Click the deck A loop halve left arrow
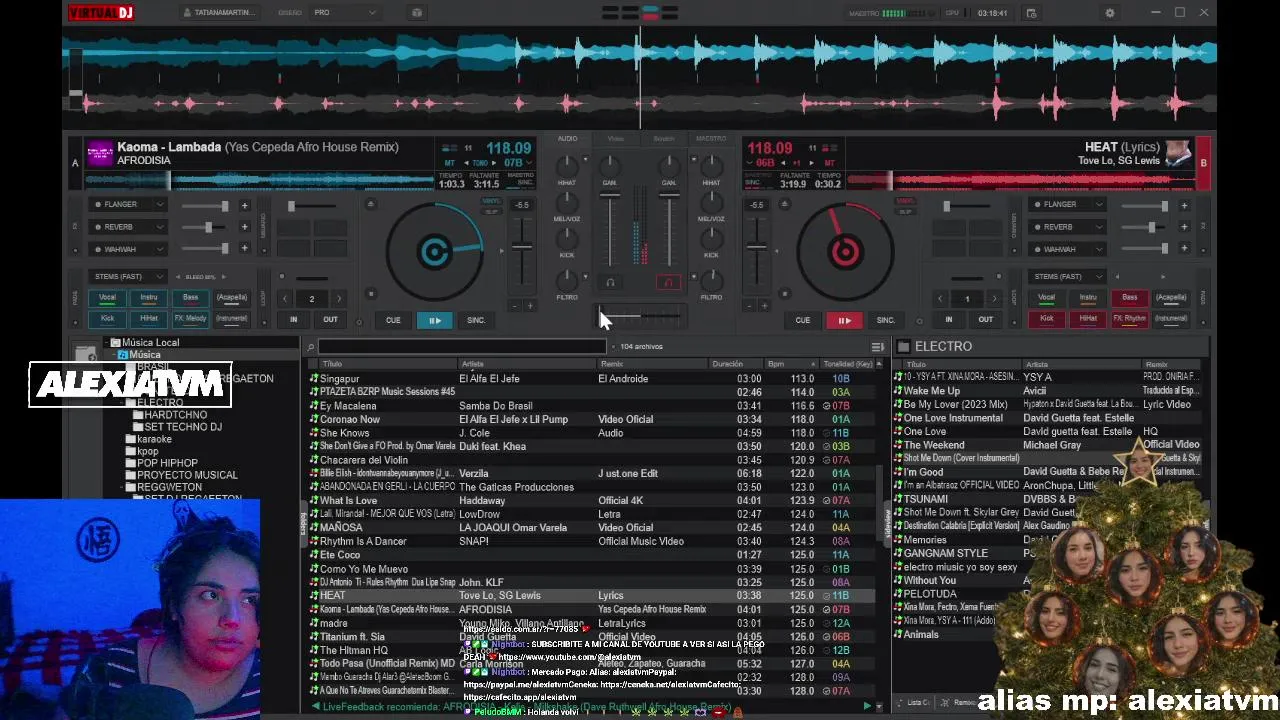The width and height of the screenshot is (1280, 720). click(285, 299)
